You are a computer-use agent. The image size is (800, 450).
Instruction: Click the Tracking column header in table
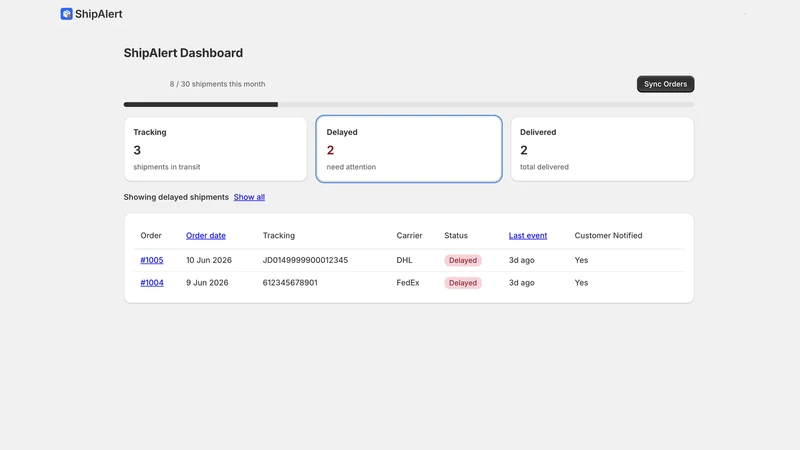[x=279, y=236]
